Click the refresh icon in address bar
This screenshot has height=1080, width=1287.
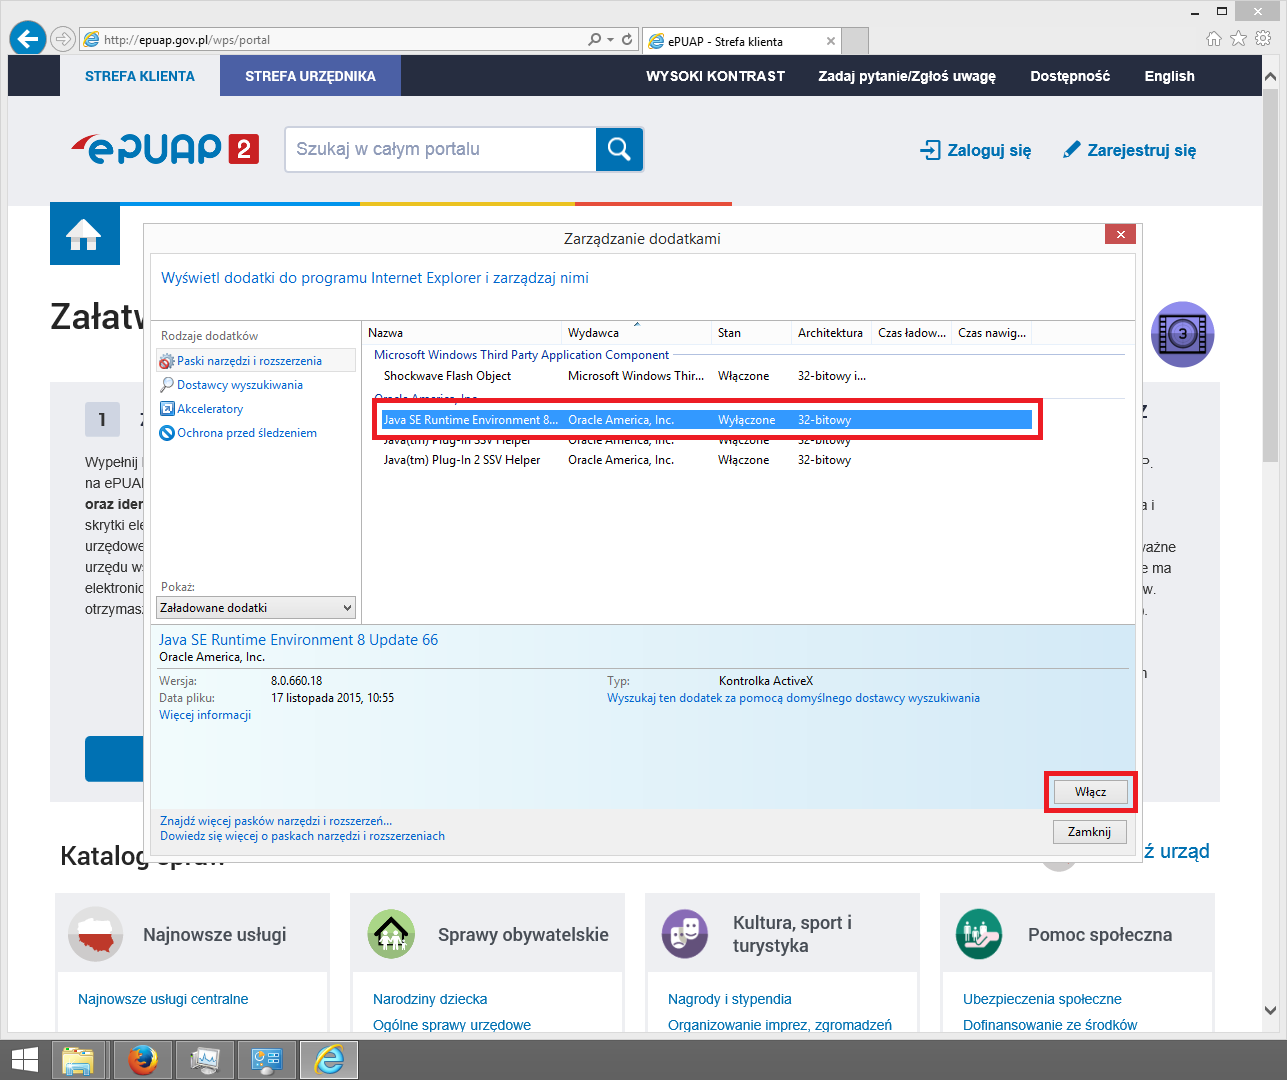pos(627,40)
